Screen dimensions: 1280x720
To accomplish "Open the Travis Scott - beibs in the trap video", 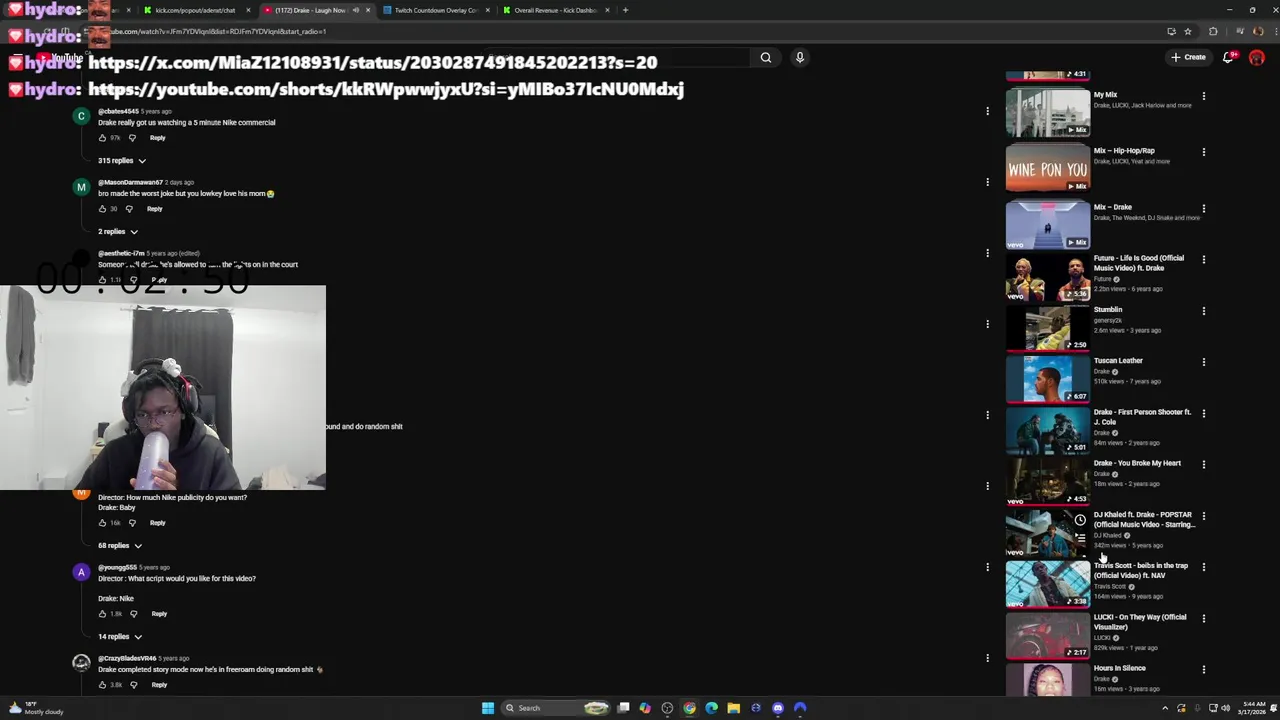I will [1048, 584].
